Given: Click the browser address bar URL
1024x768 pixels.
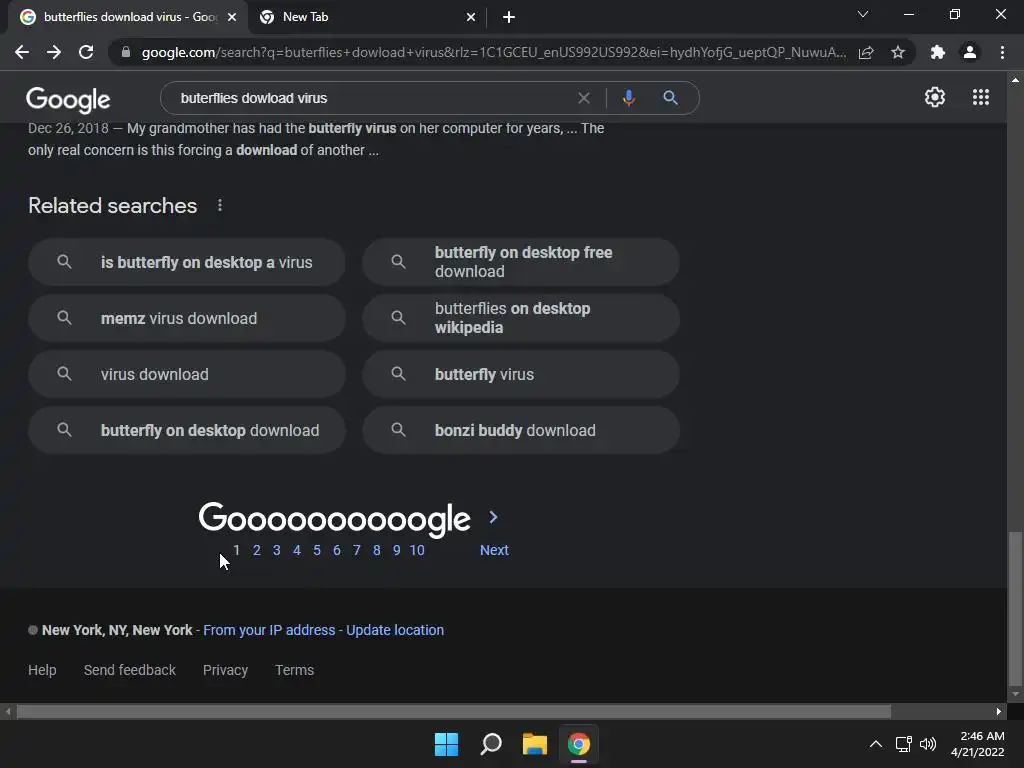Looking at the screenshot, I should pos(494,52).
